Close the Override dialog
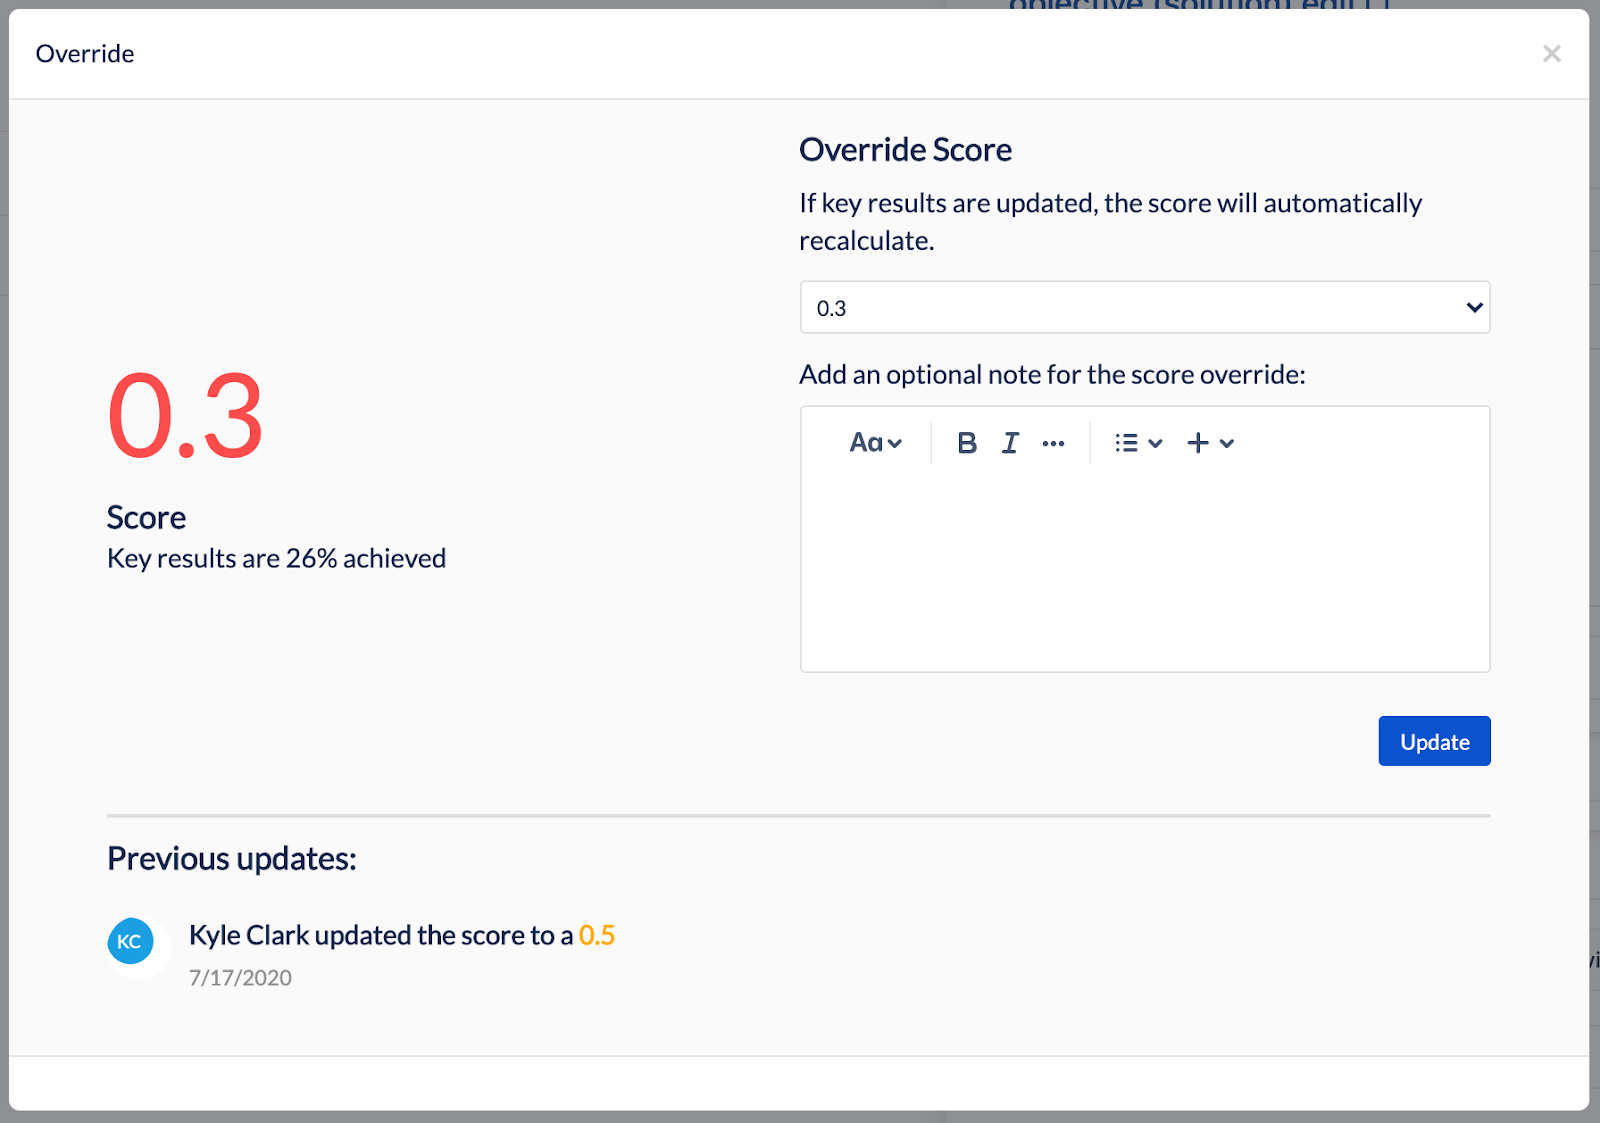Screen dimensions: 1600x1123 1551,54
